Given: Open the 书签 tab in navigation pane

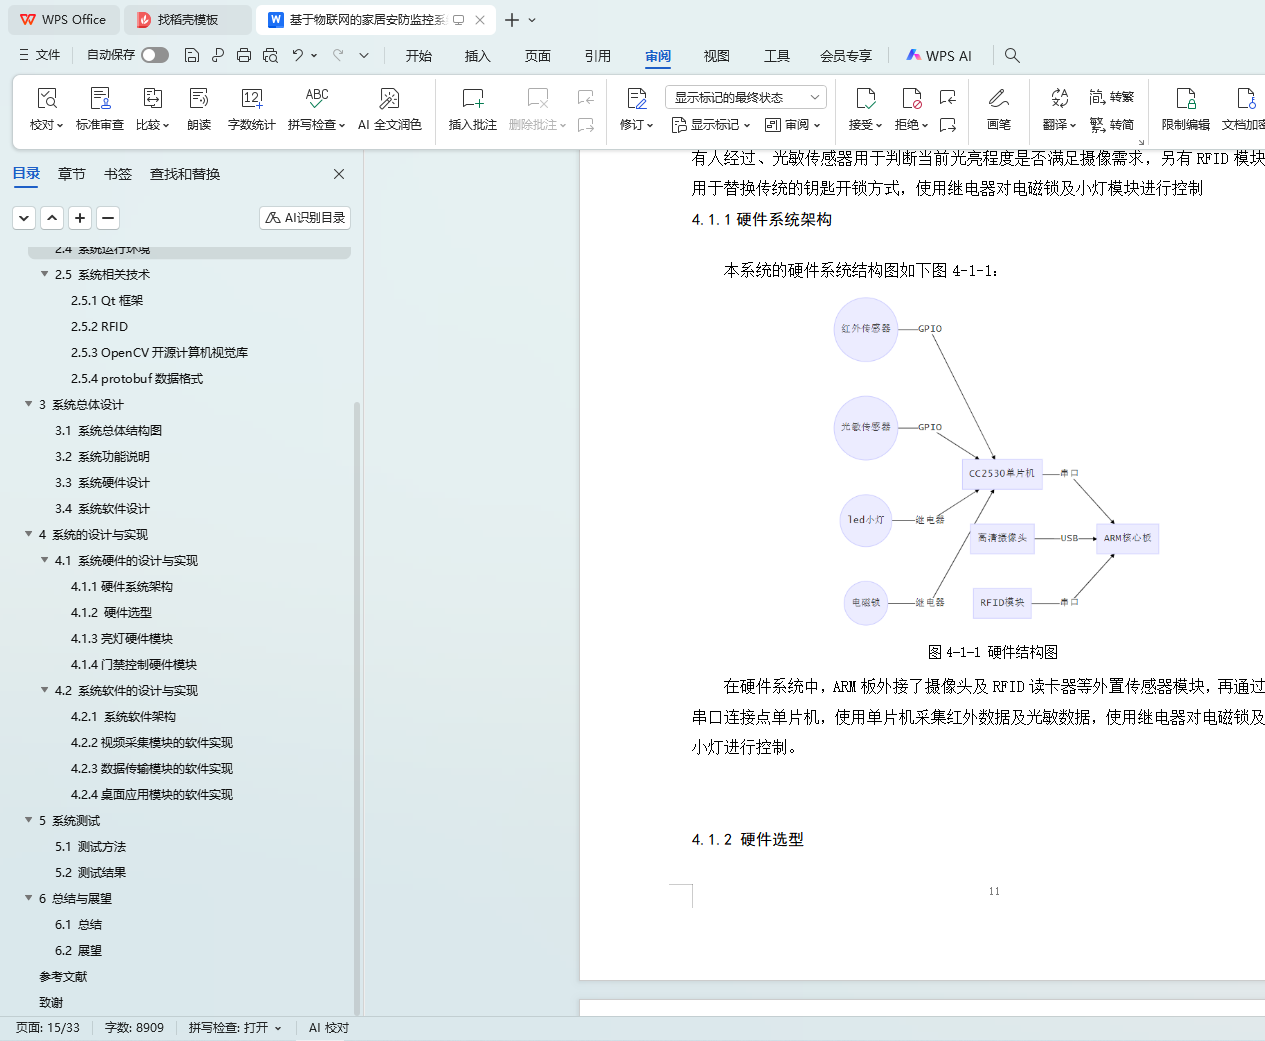Looking at the screenshot, I should [118, 174].
